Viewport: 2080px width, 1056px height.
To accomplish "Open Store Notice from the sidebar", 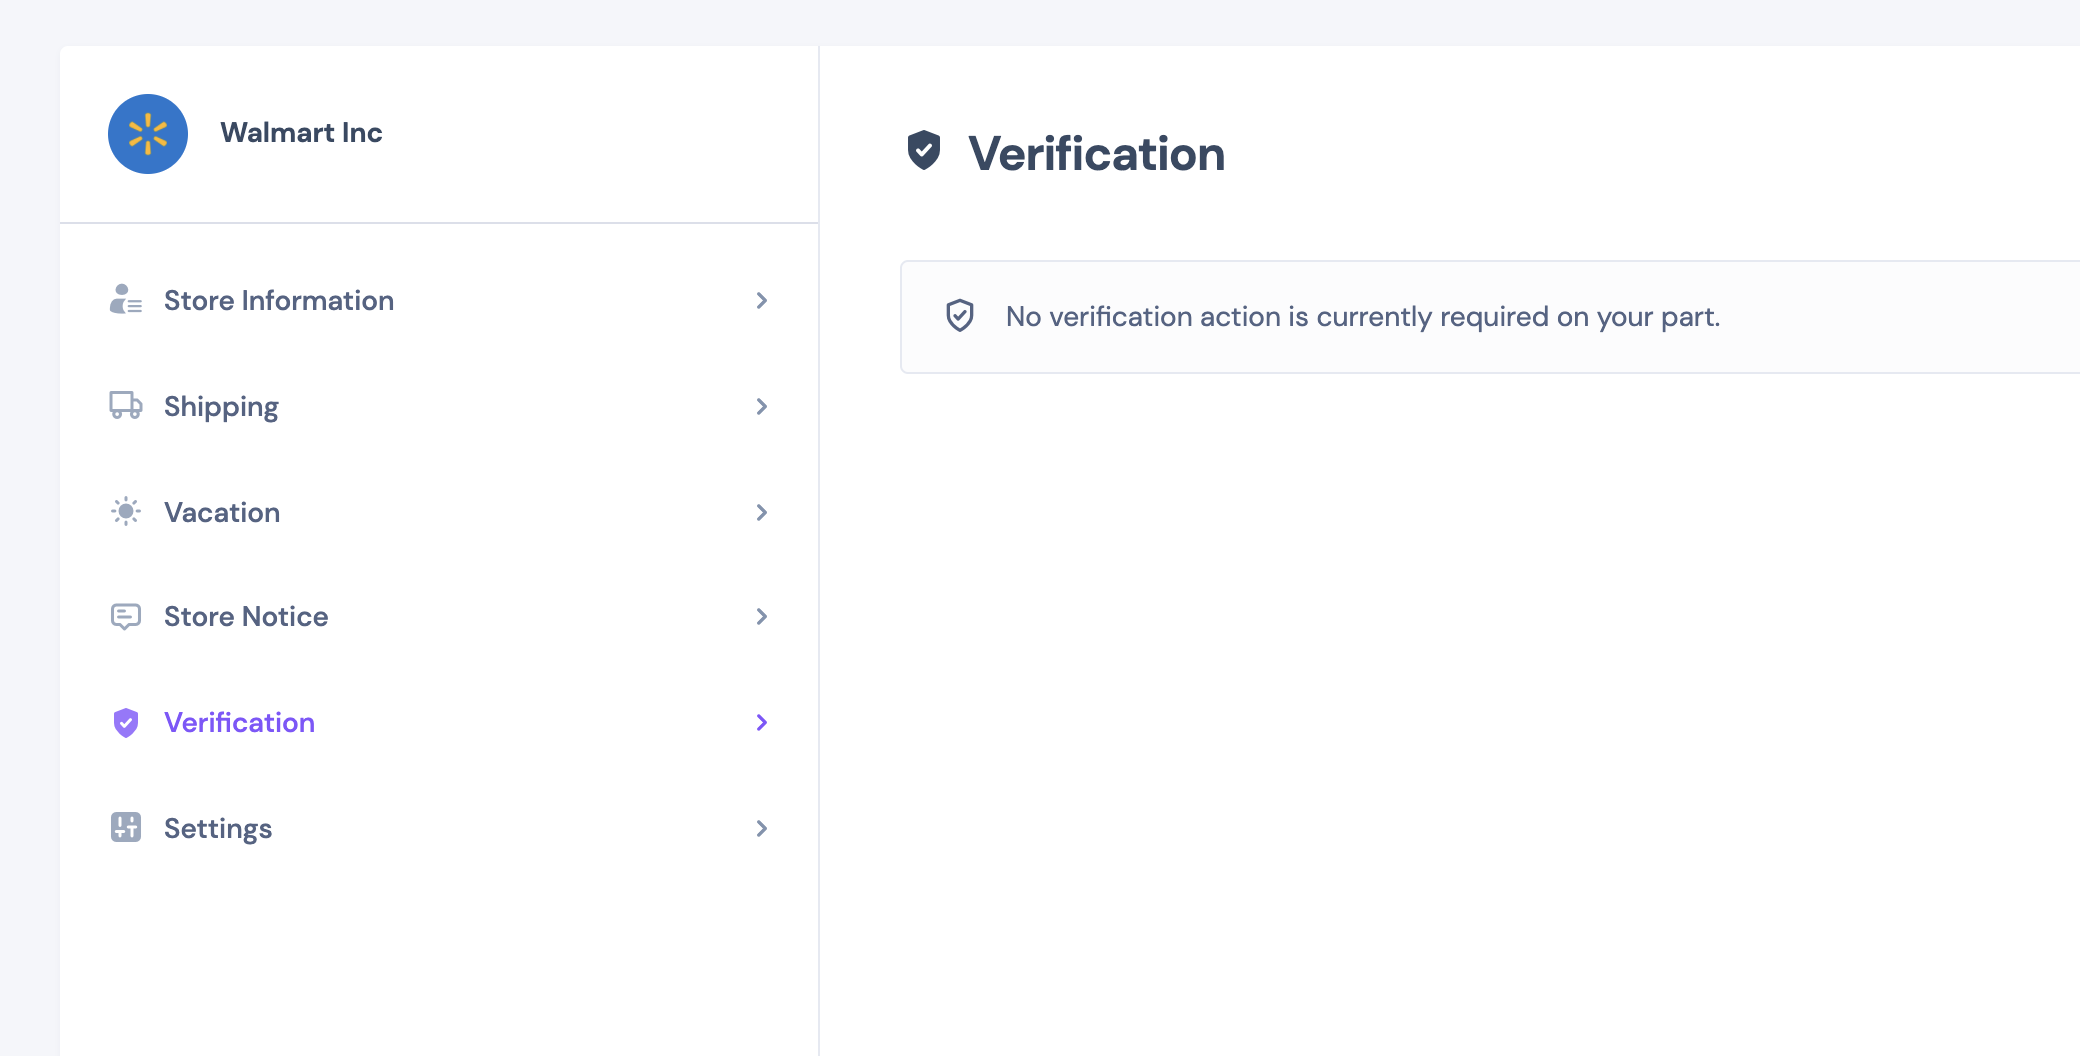I will [245, 617].
